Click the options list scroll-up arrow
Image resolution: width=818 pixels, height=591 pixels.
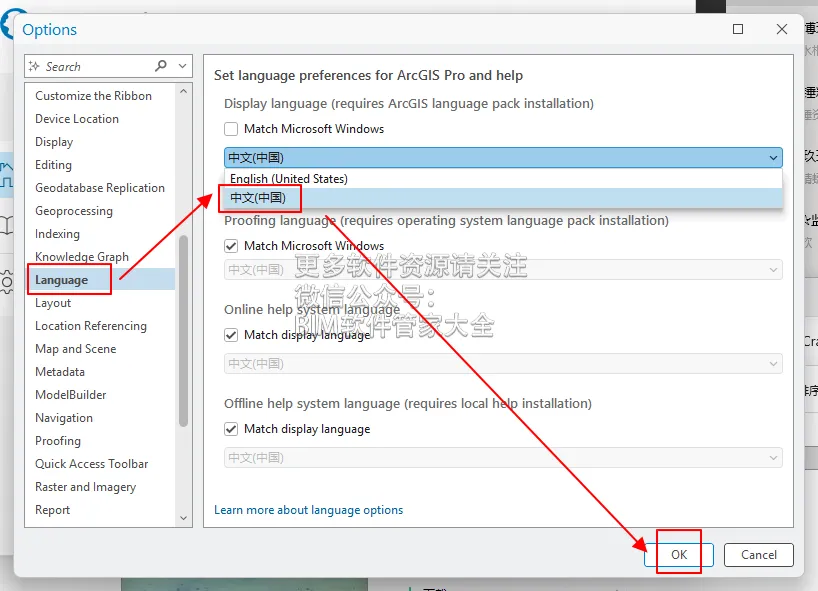click(x=183, y=91)
